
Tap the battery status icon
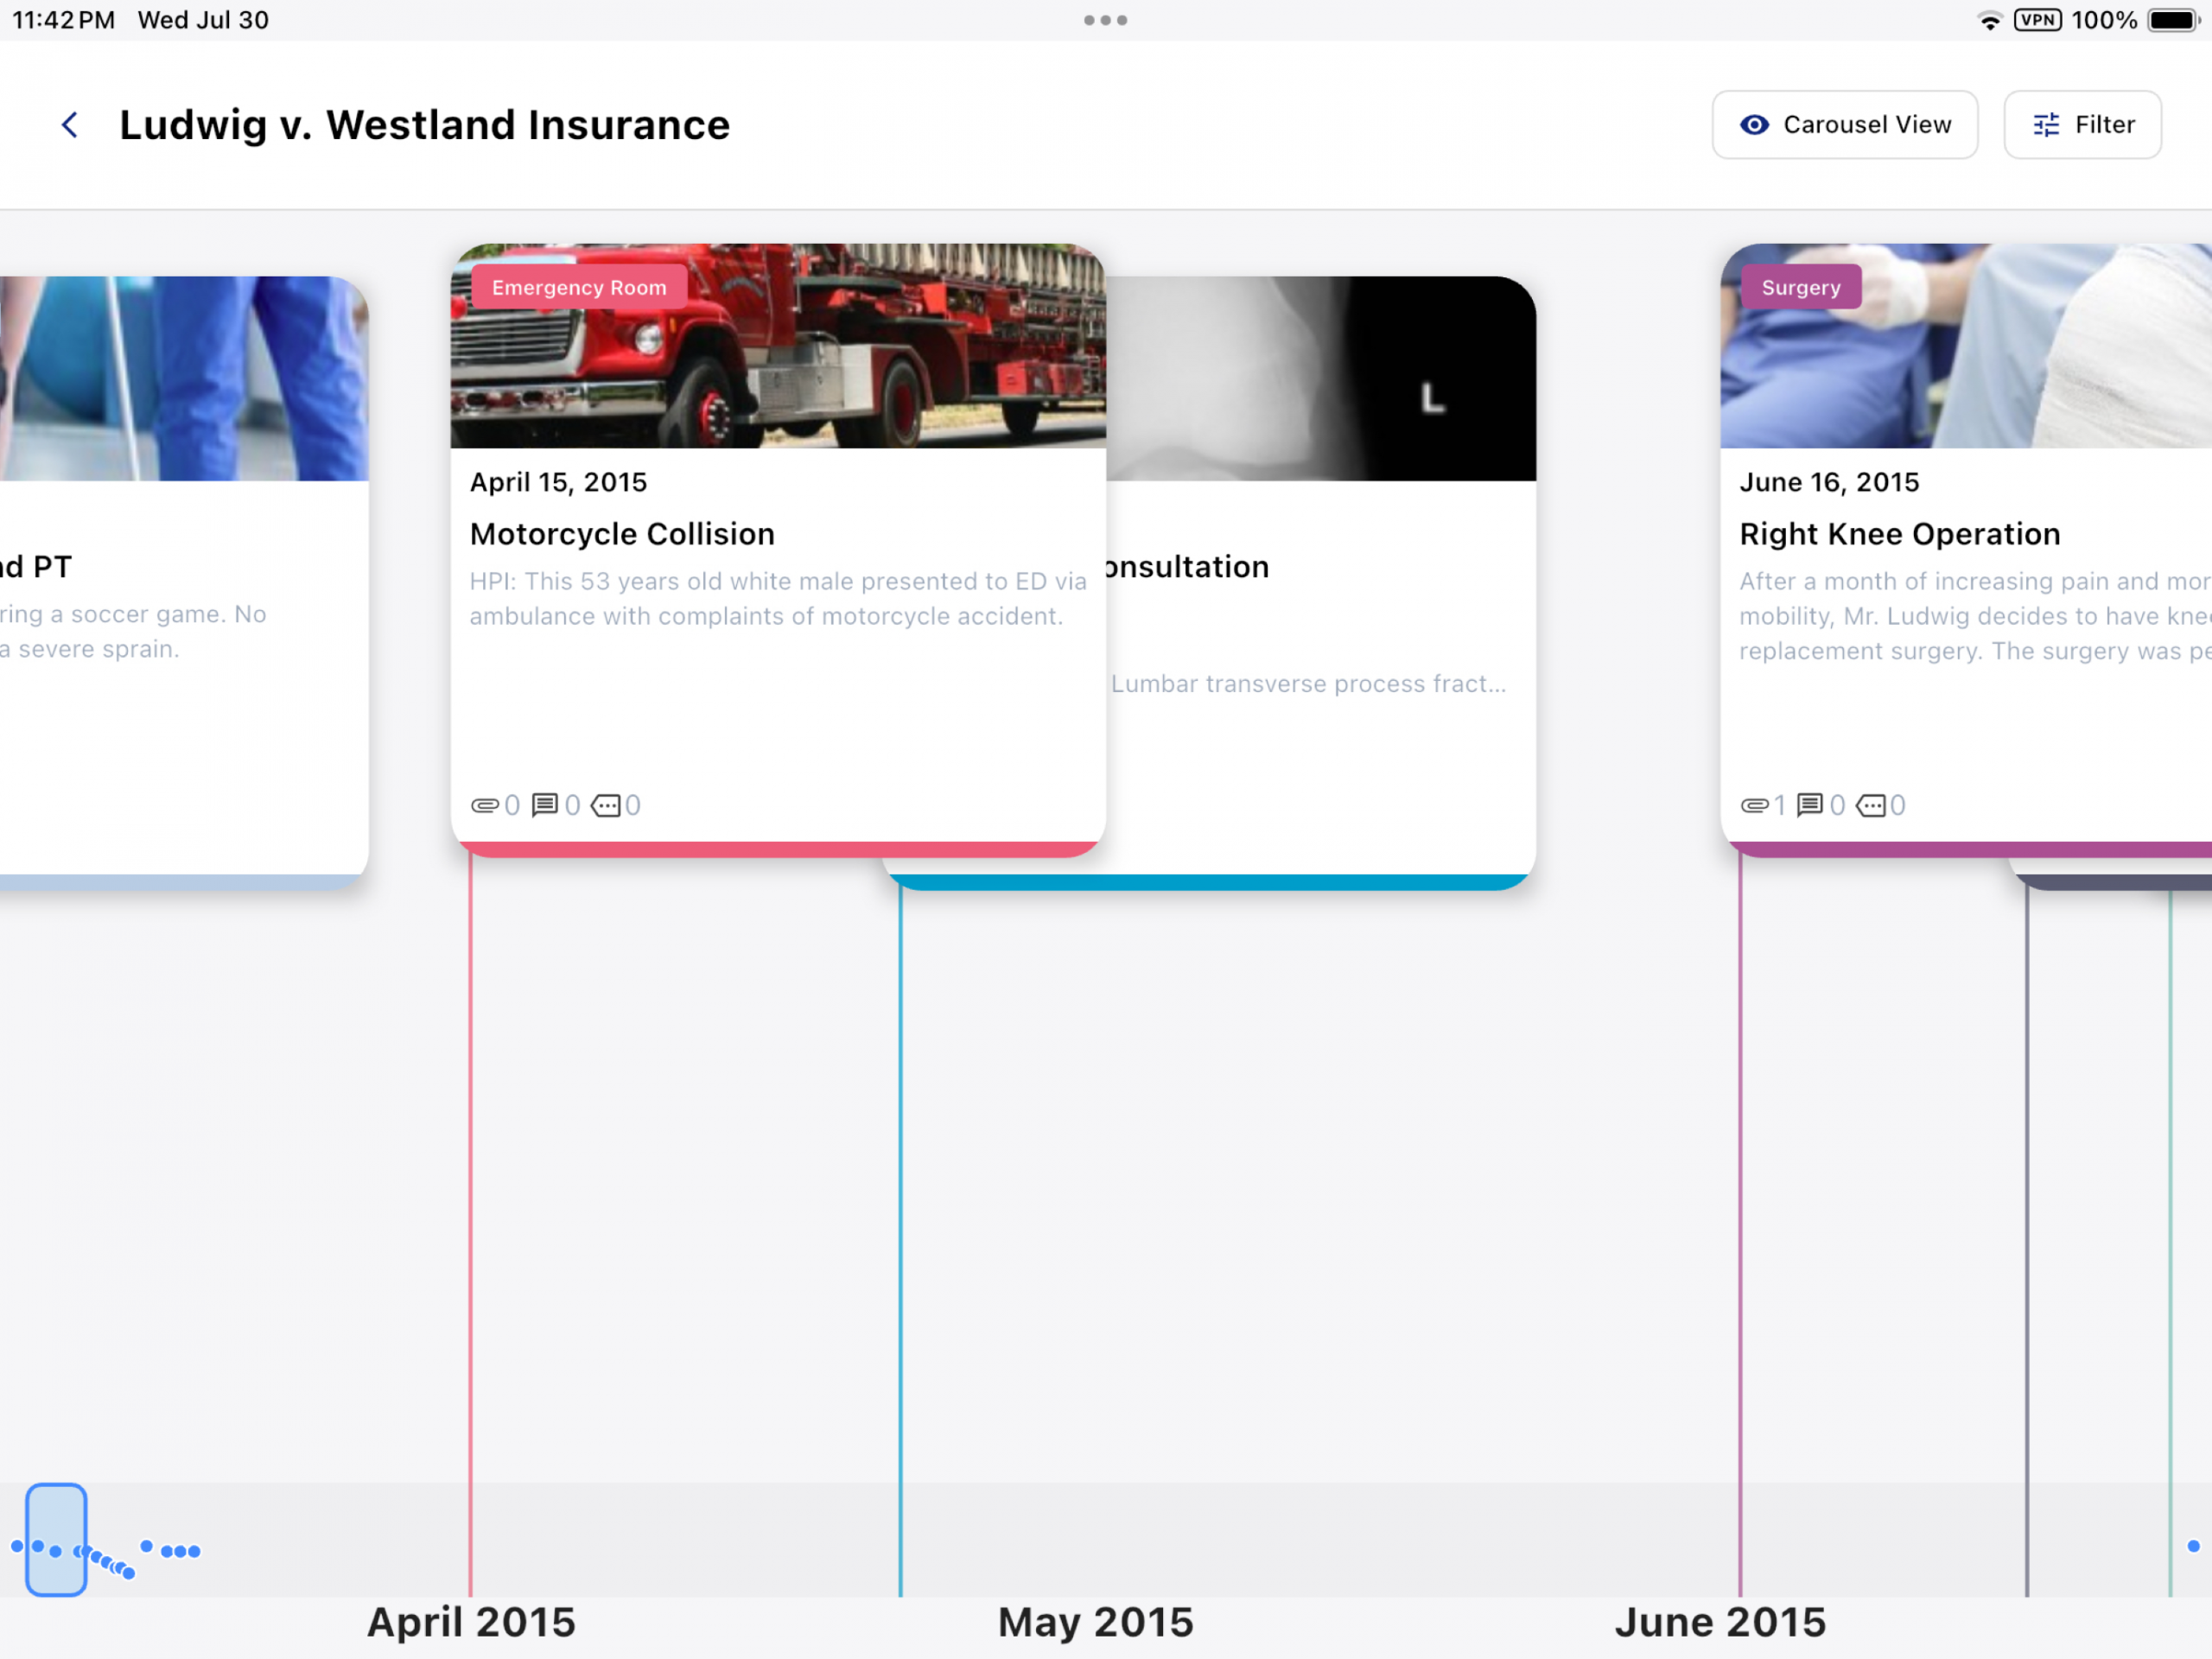[2171, 20]
